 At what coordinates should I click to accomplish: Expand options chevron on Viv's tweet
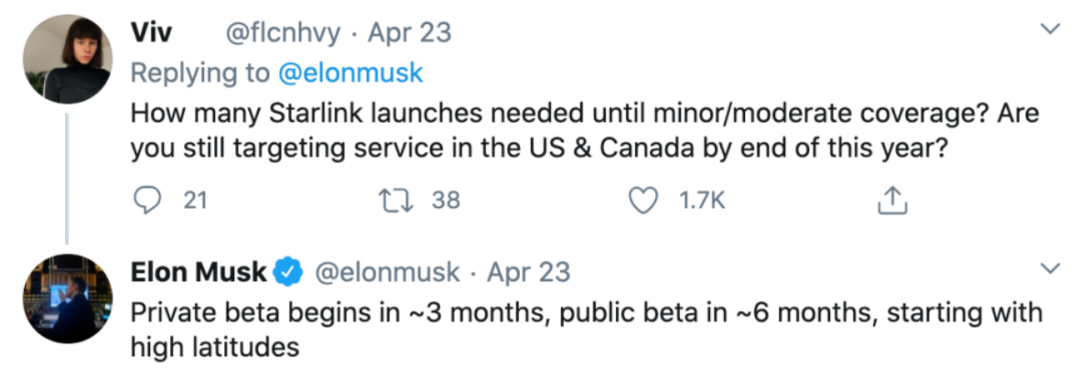pos(1050,29)
